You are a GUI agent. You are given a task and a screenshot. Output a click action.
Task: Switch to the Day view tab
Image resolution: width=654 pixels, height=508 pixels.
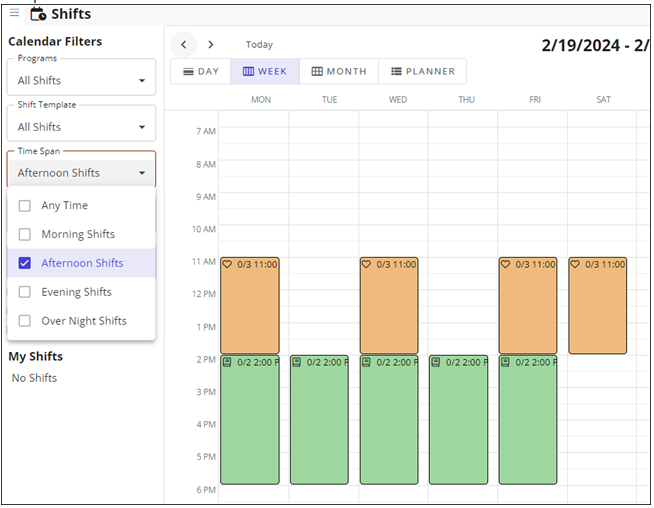point(200,72)
